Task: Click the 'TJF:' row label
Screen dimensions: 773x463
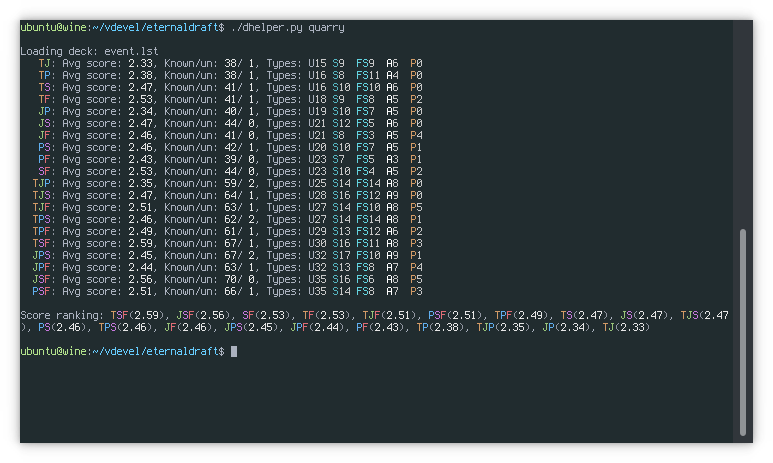Action: tap(44, 208)
